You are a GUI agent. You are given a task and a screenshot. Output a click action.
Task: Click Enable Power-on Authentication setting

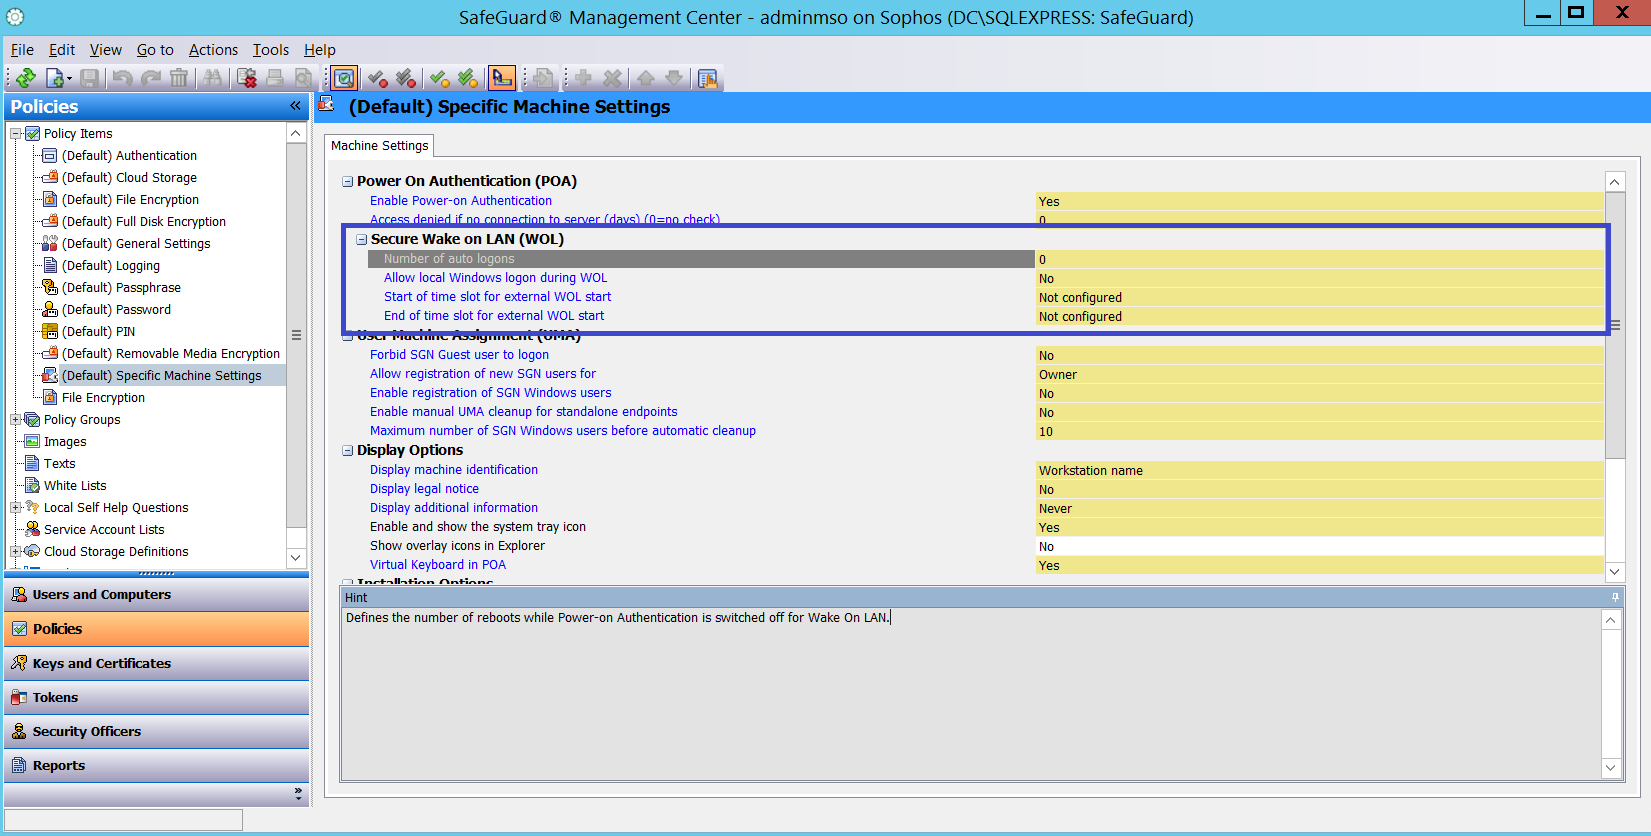pos(460,201)
